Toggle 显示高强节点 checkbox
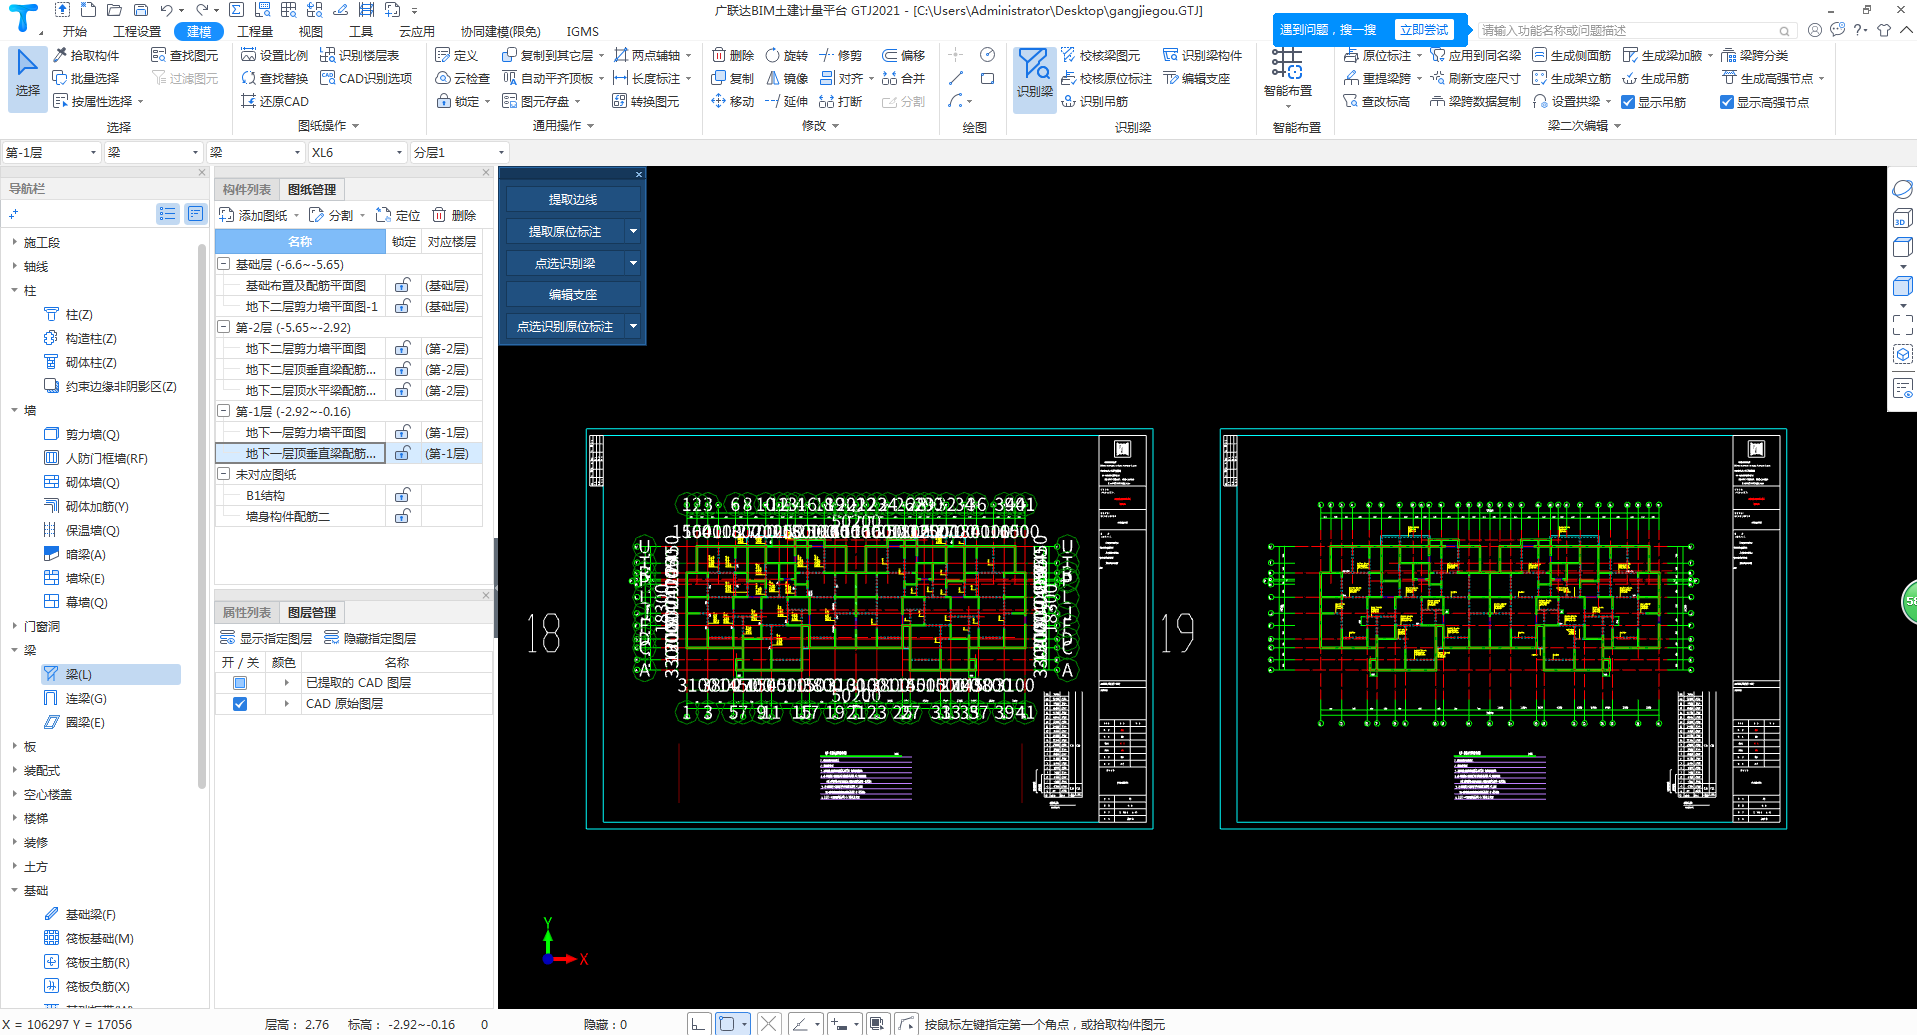 click(1726, 102)
